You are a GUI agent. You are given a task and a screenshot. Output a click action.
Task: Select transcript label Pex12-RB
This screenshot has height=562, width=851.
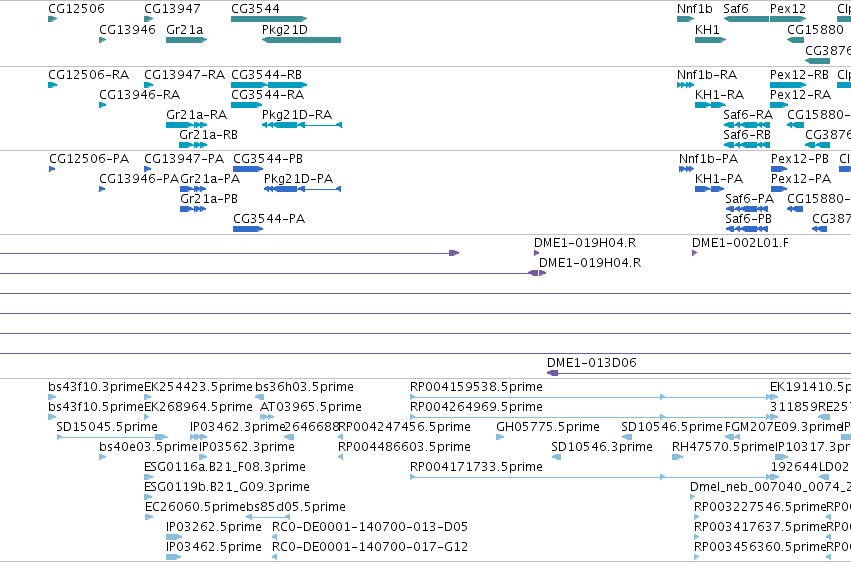click(x=799, y=74)
